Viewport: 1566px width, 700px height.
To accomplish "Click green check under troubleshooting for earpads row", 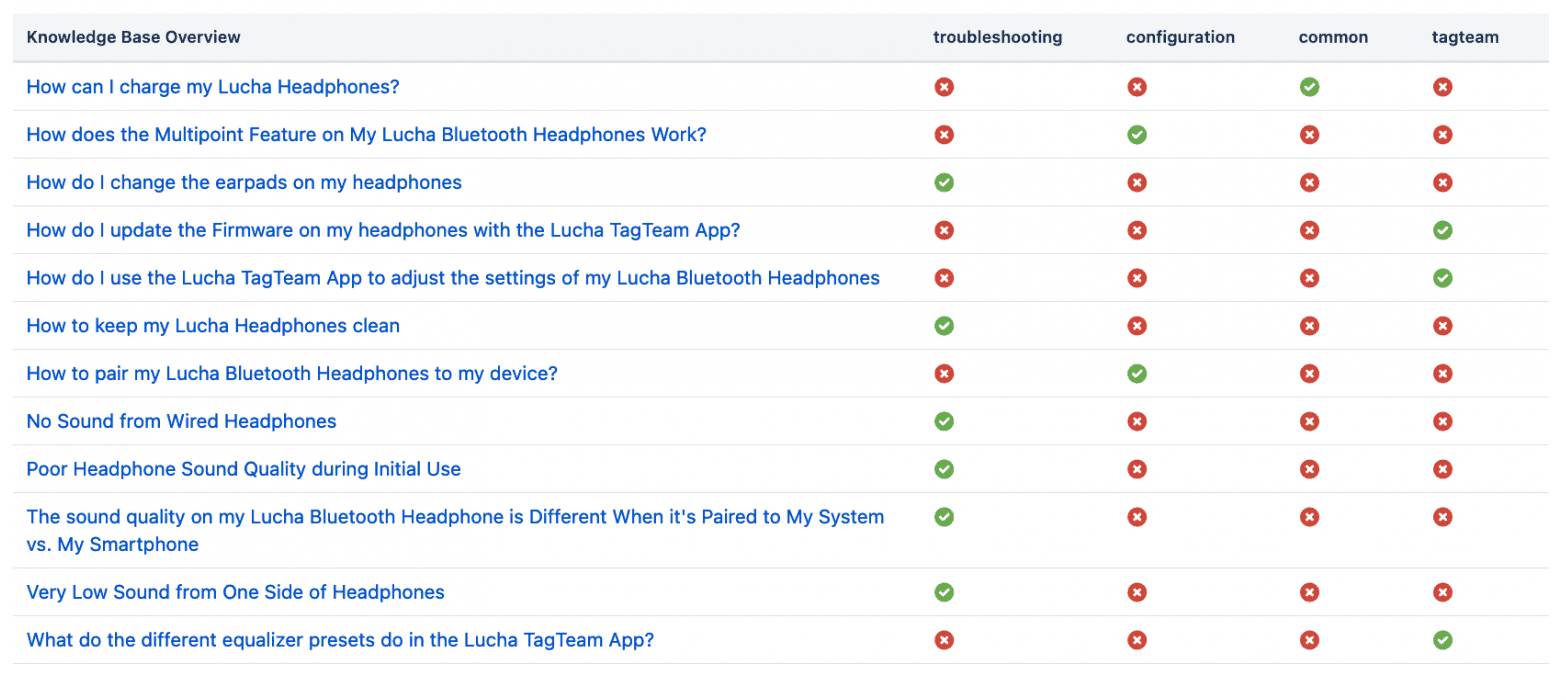I will pyautogui.click(x=944, y=183).
